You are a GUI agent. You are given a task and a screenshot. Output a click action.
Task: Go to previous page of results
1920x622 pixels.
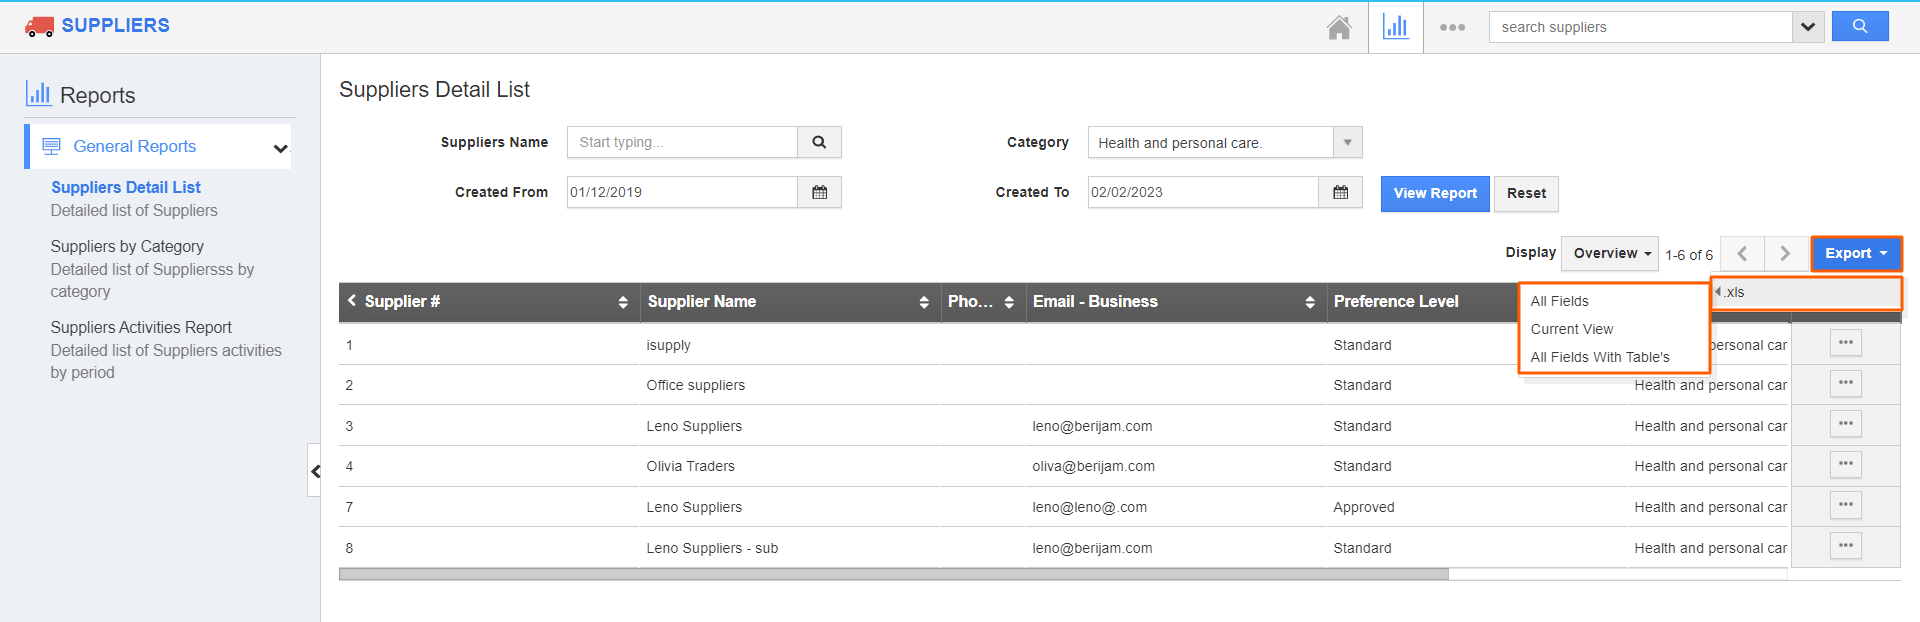click(x=1742, y=254)
